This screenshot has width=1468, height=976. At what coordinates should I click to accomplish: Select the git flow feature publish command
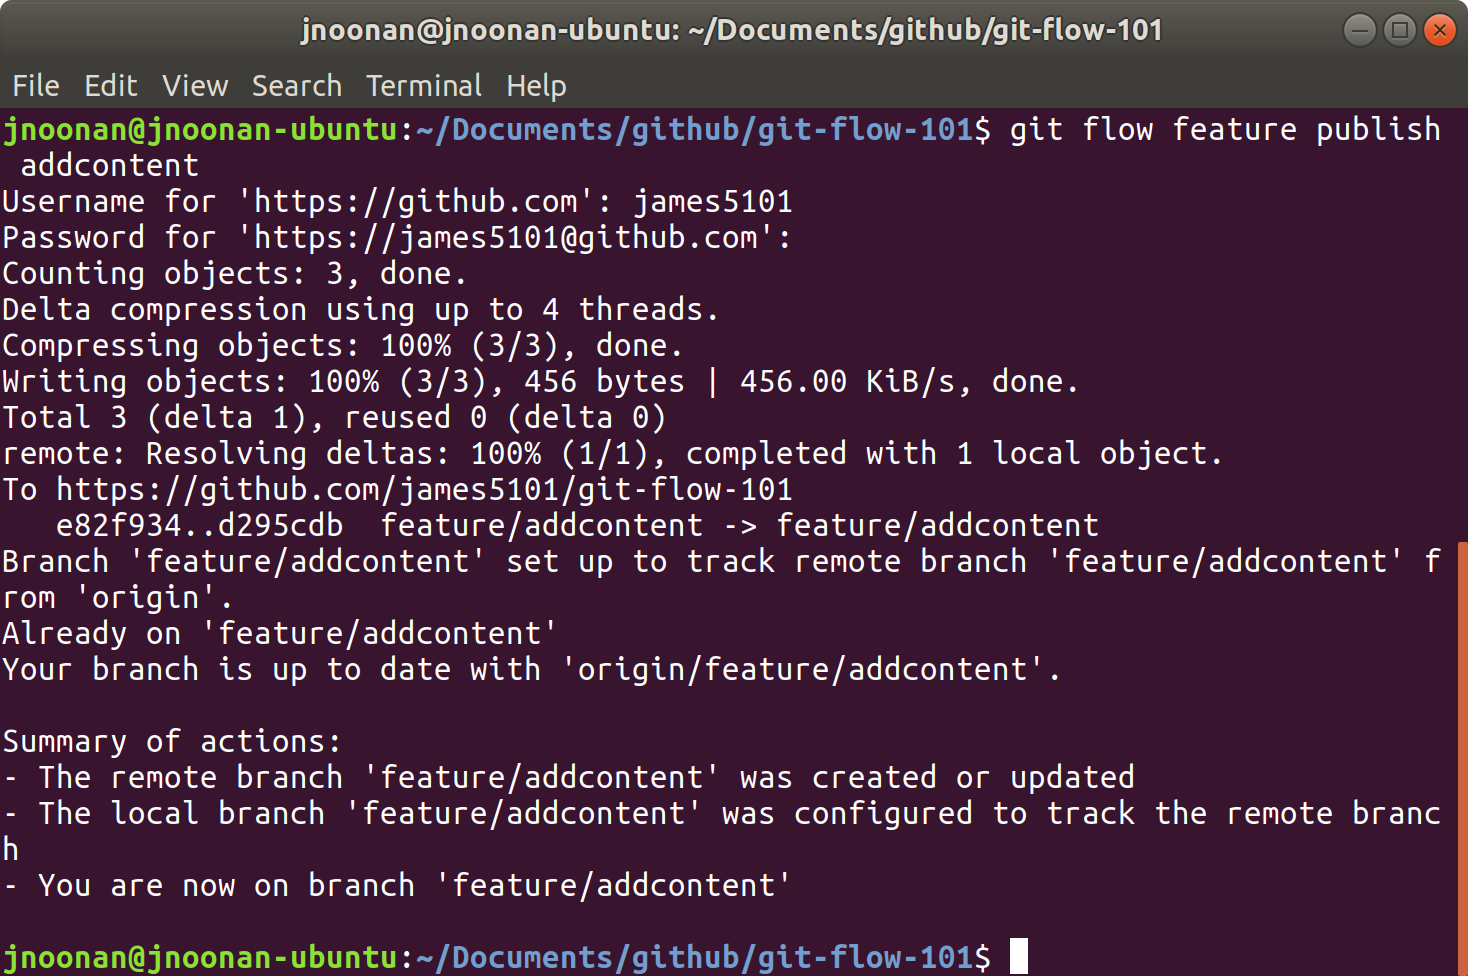pos(1223,129)
